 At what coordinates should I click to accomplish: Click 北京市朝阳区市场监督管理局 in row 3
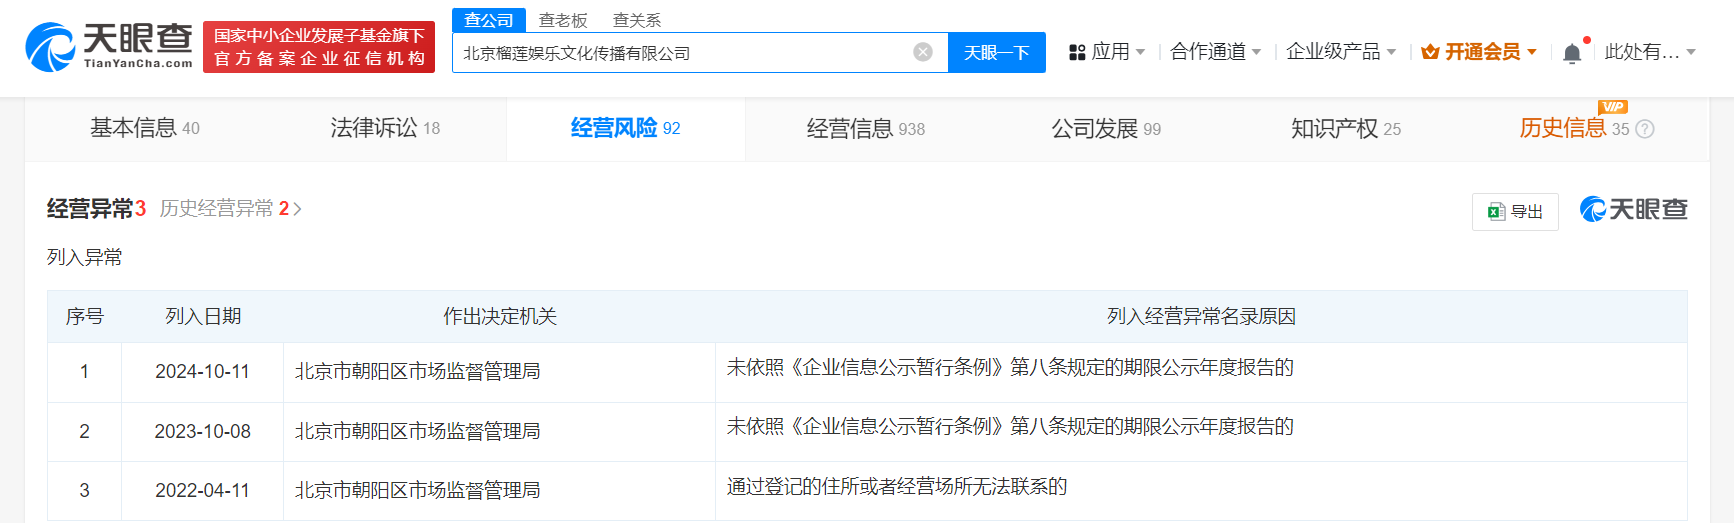click(x=418, y=490)
